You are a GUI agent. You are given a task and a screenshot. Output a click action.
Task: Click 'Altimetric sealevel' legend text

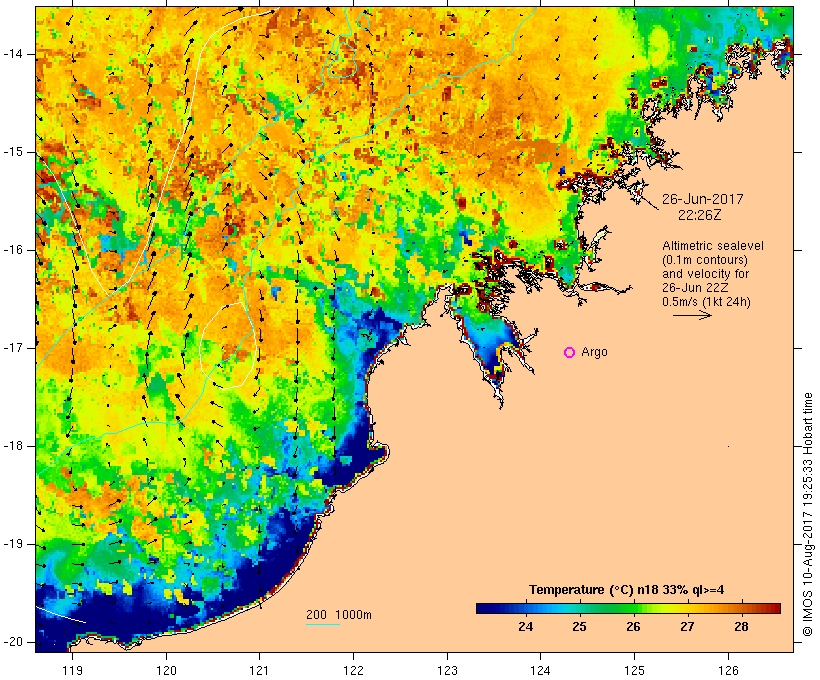click(x=713, y=246)
